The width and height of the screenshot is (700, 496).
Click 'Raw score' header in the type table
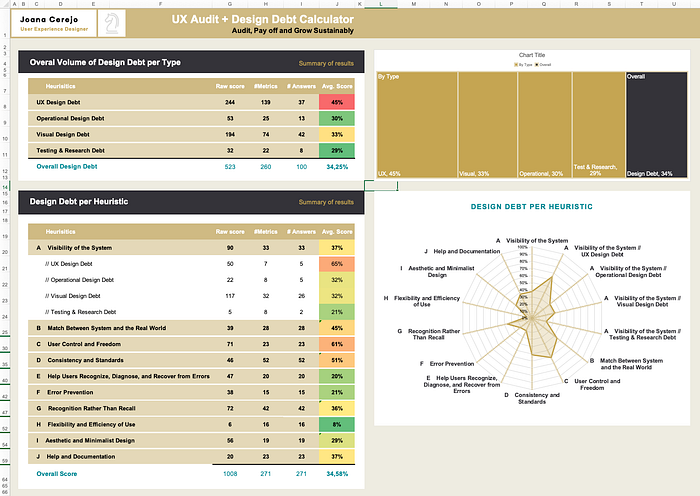230,86
